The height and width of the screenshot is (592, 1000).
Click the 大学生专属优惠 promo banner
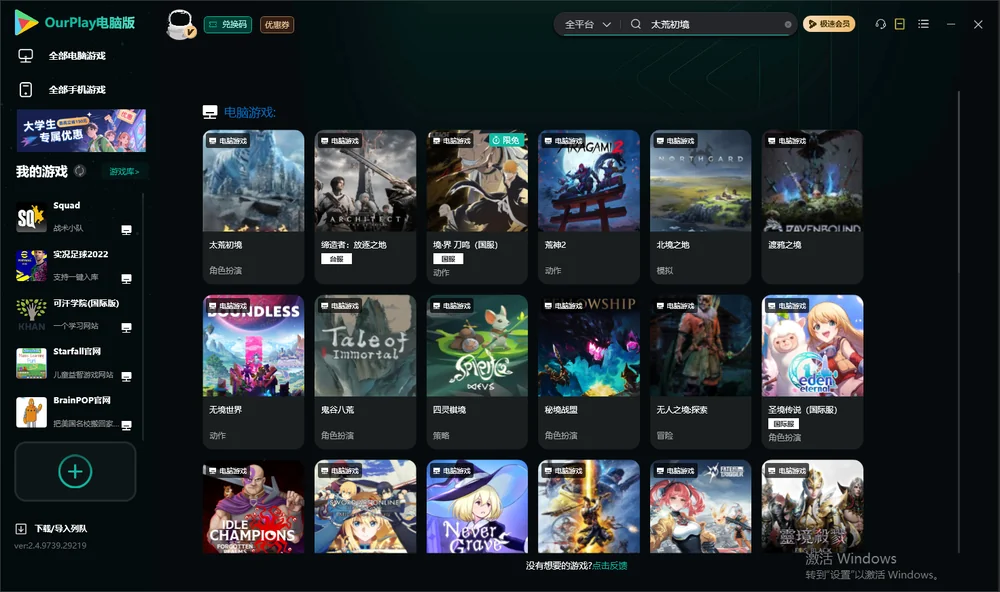tap(81, 131)
